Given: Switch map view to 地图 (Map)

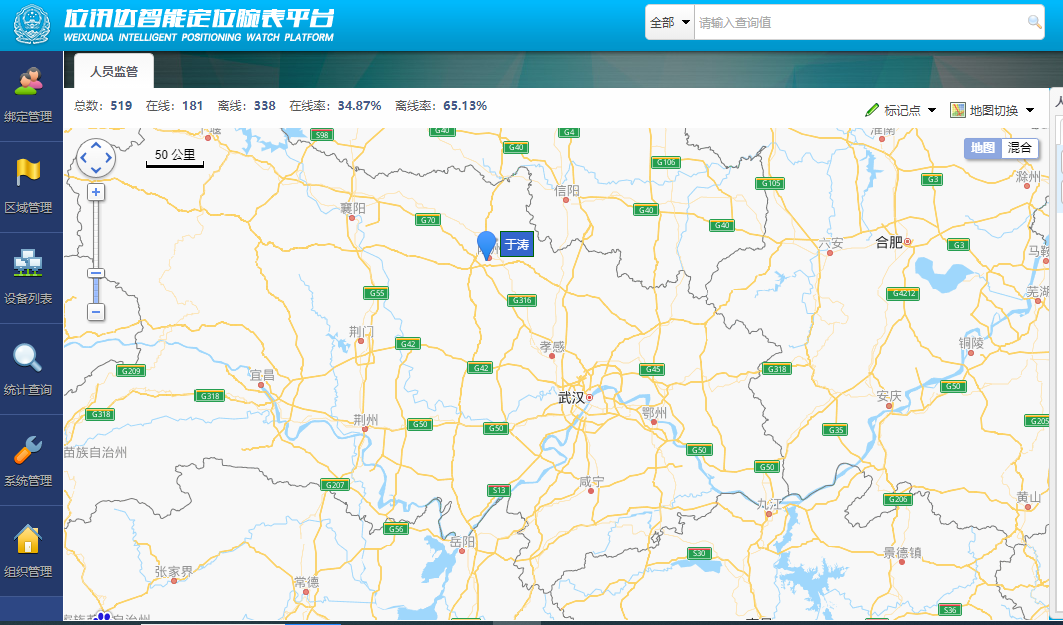Looking at the screenshot, I should pyautogui.click(x=983, y=148).
